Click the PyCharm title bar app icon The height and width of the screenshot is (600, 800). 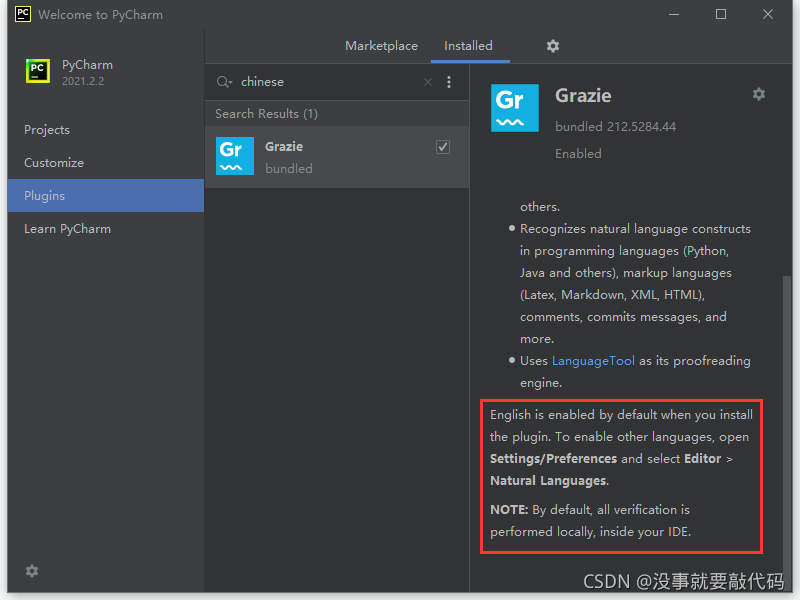coord(23,14)
